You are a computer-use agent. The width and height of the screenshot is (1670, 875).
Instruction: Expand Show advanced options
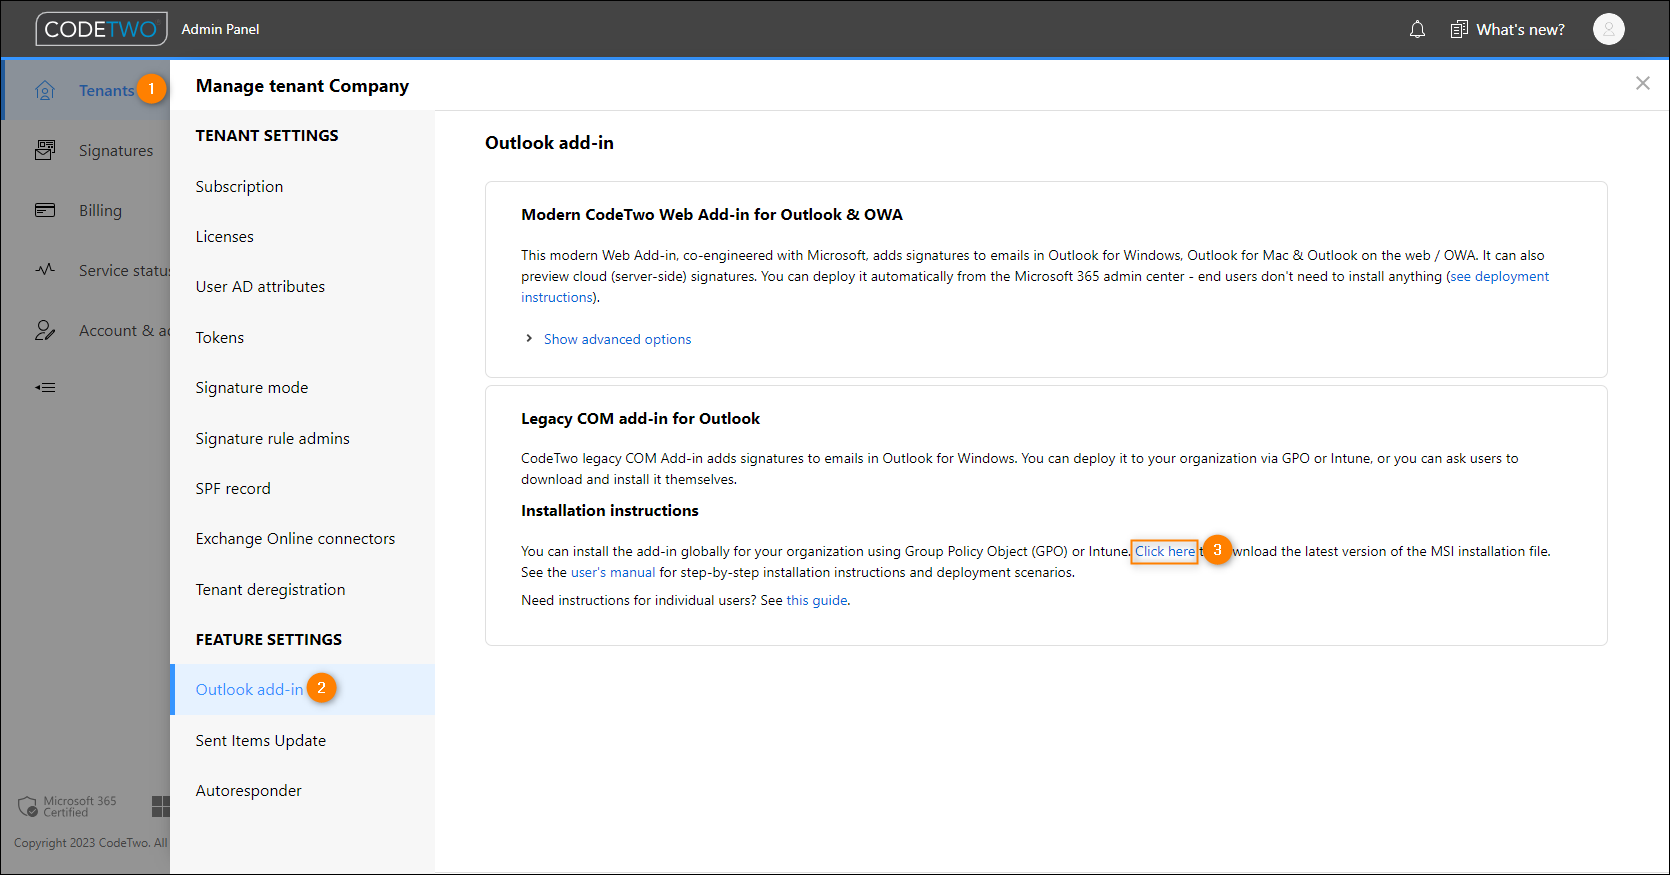click(616, 340)
